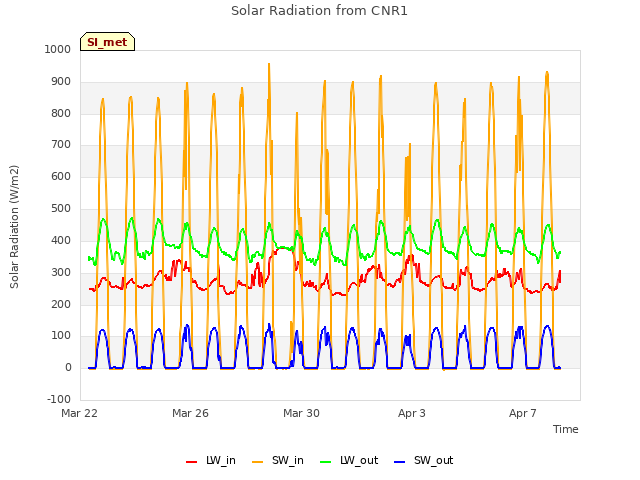The height and width of the screenshot is (480, 640).
Task: Click the 600 y-axis tick label
Action: point(61,176)
